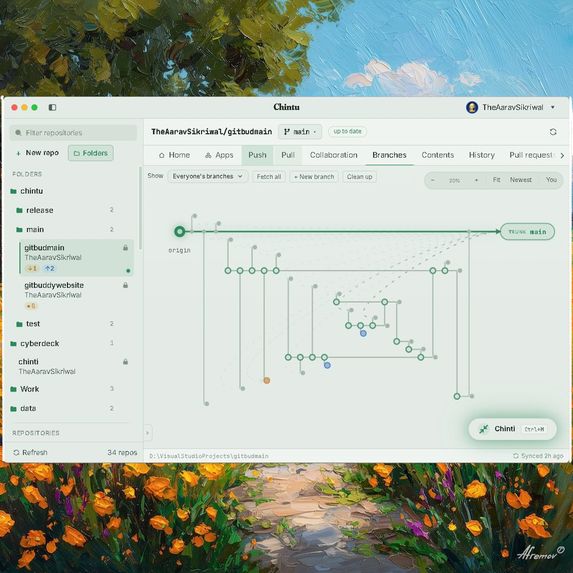Click the Fetch all button

(269, 177)
